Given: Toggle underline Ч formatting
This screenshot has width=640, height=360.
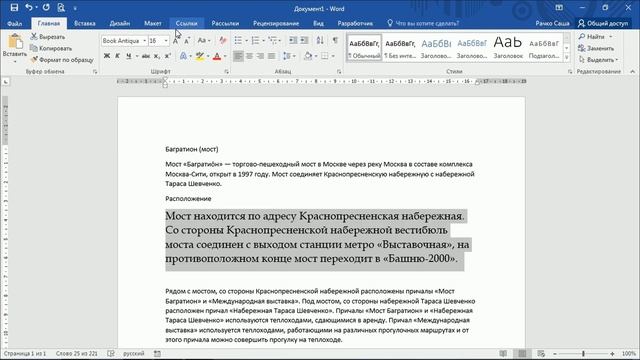Looking at the screenshot, I should pyautogui.click(x=129, y=56).
